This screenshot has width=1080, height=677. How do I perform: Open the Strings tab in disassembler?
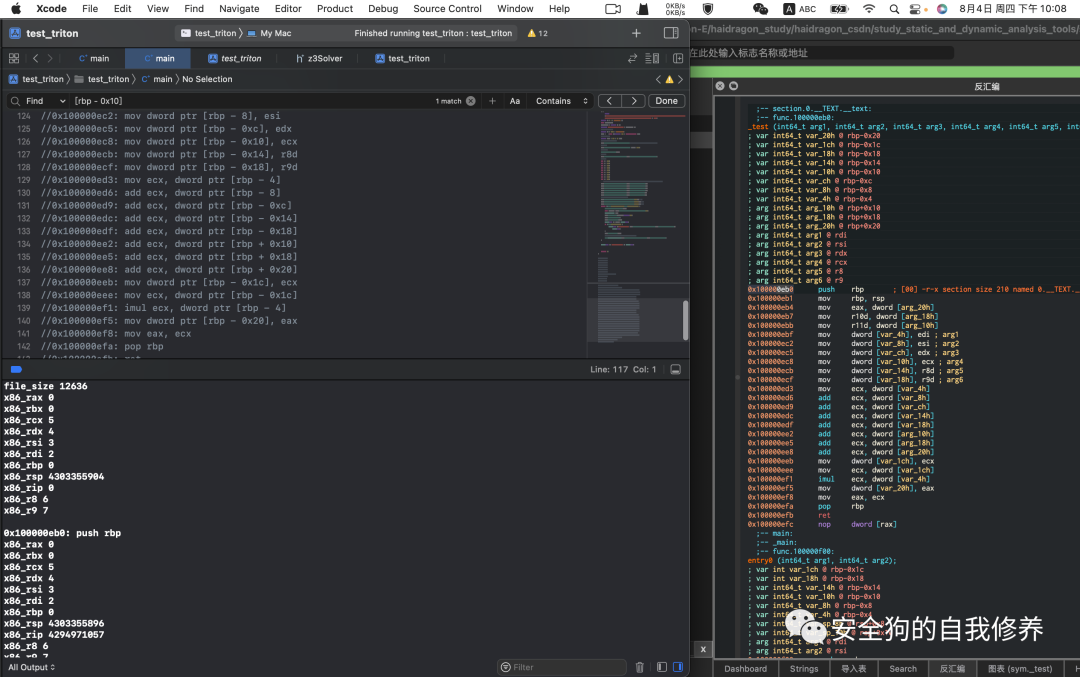[803, 669]
